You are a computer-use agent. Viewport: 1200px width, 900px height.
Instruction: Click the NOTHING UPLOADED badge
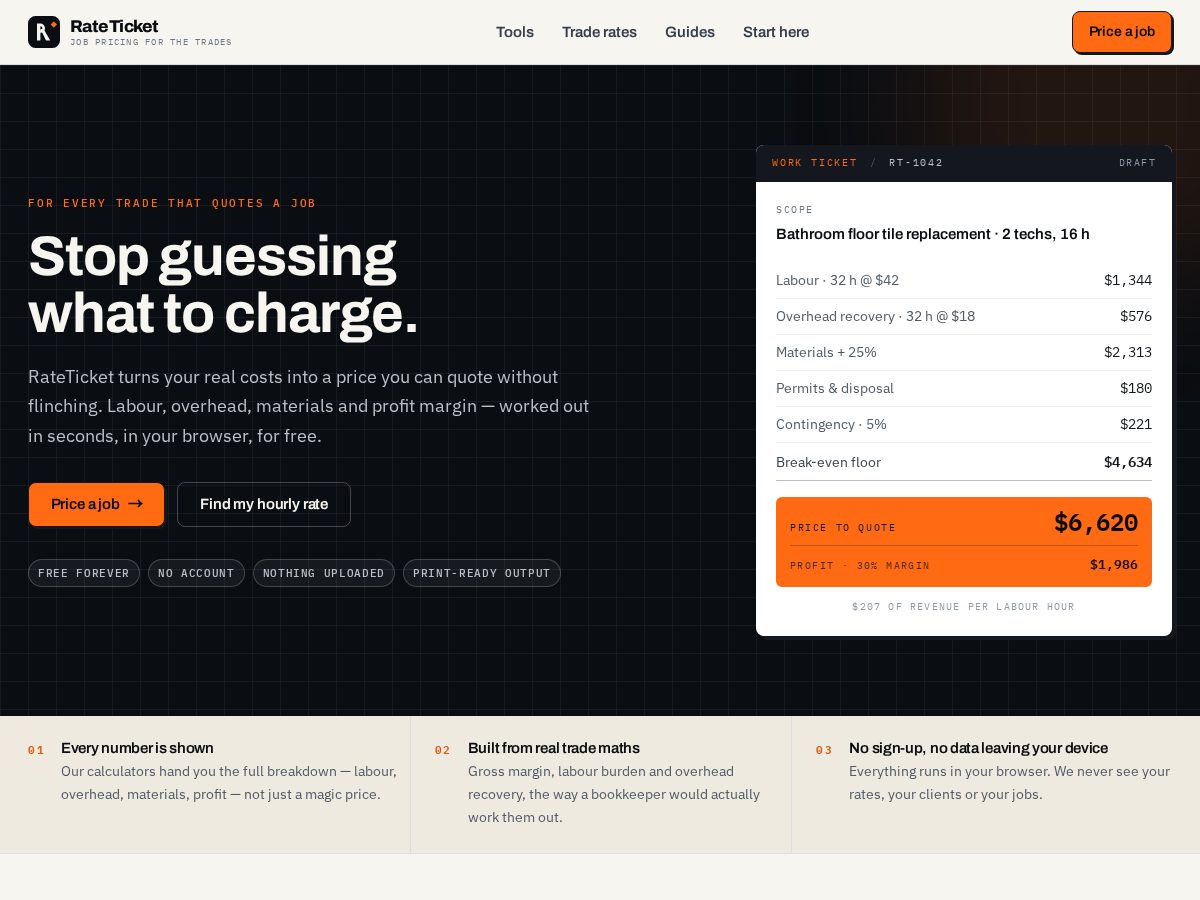coord(324,573)
